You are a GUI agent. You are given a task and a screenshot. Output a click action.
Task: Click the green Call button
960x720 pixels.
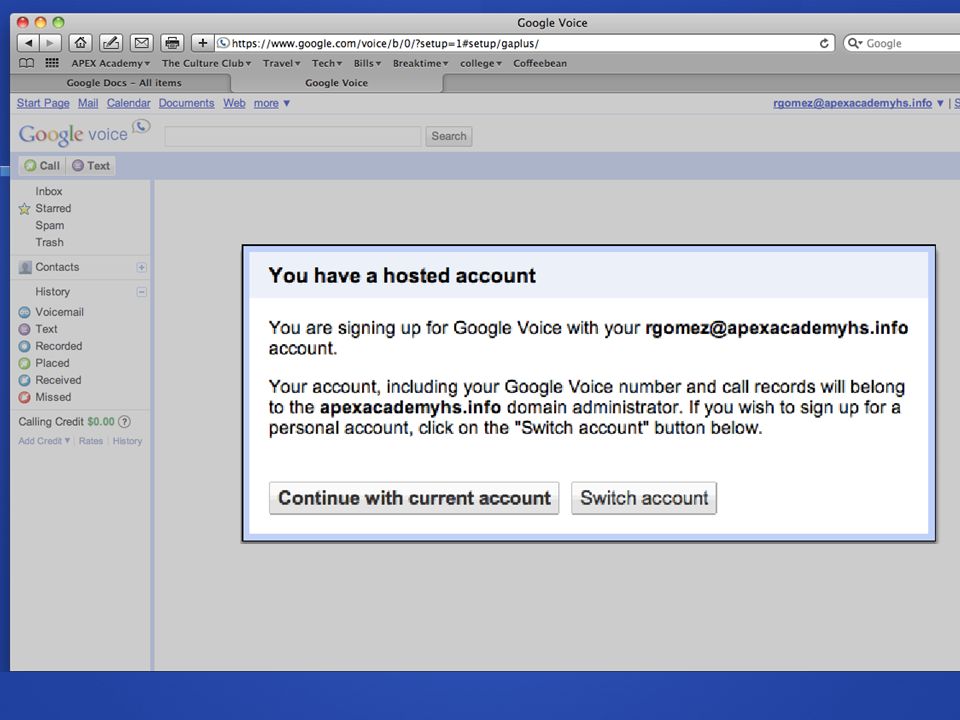tap(42, 166)
